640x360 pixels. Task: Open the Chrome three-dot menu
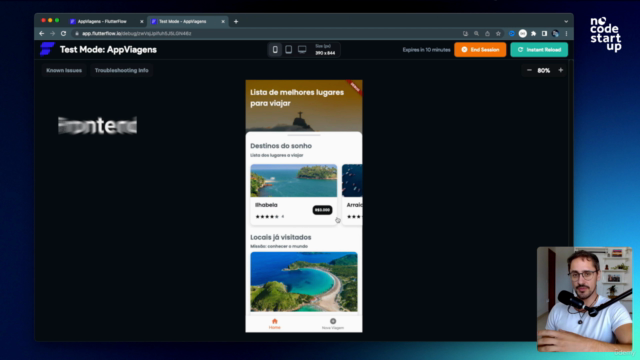(566, 33)
